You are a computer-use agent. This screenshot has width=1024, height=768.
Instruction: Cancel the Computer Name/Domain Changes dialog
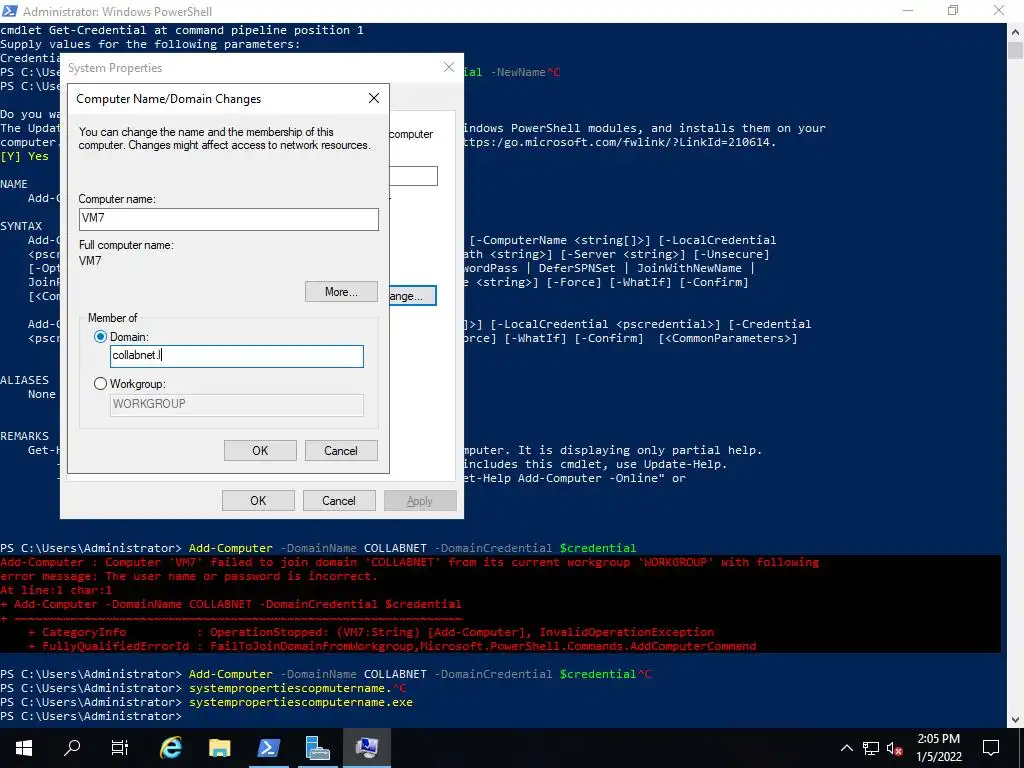tap(341, 451)
